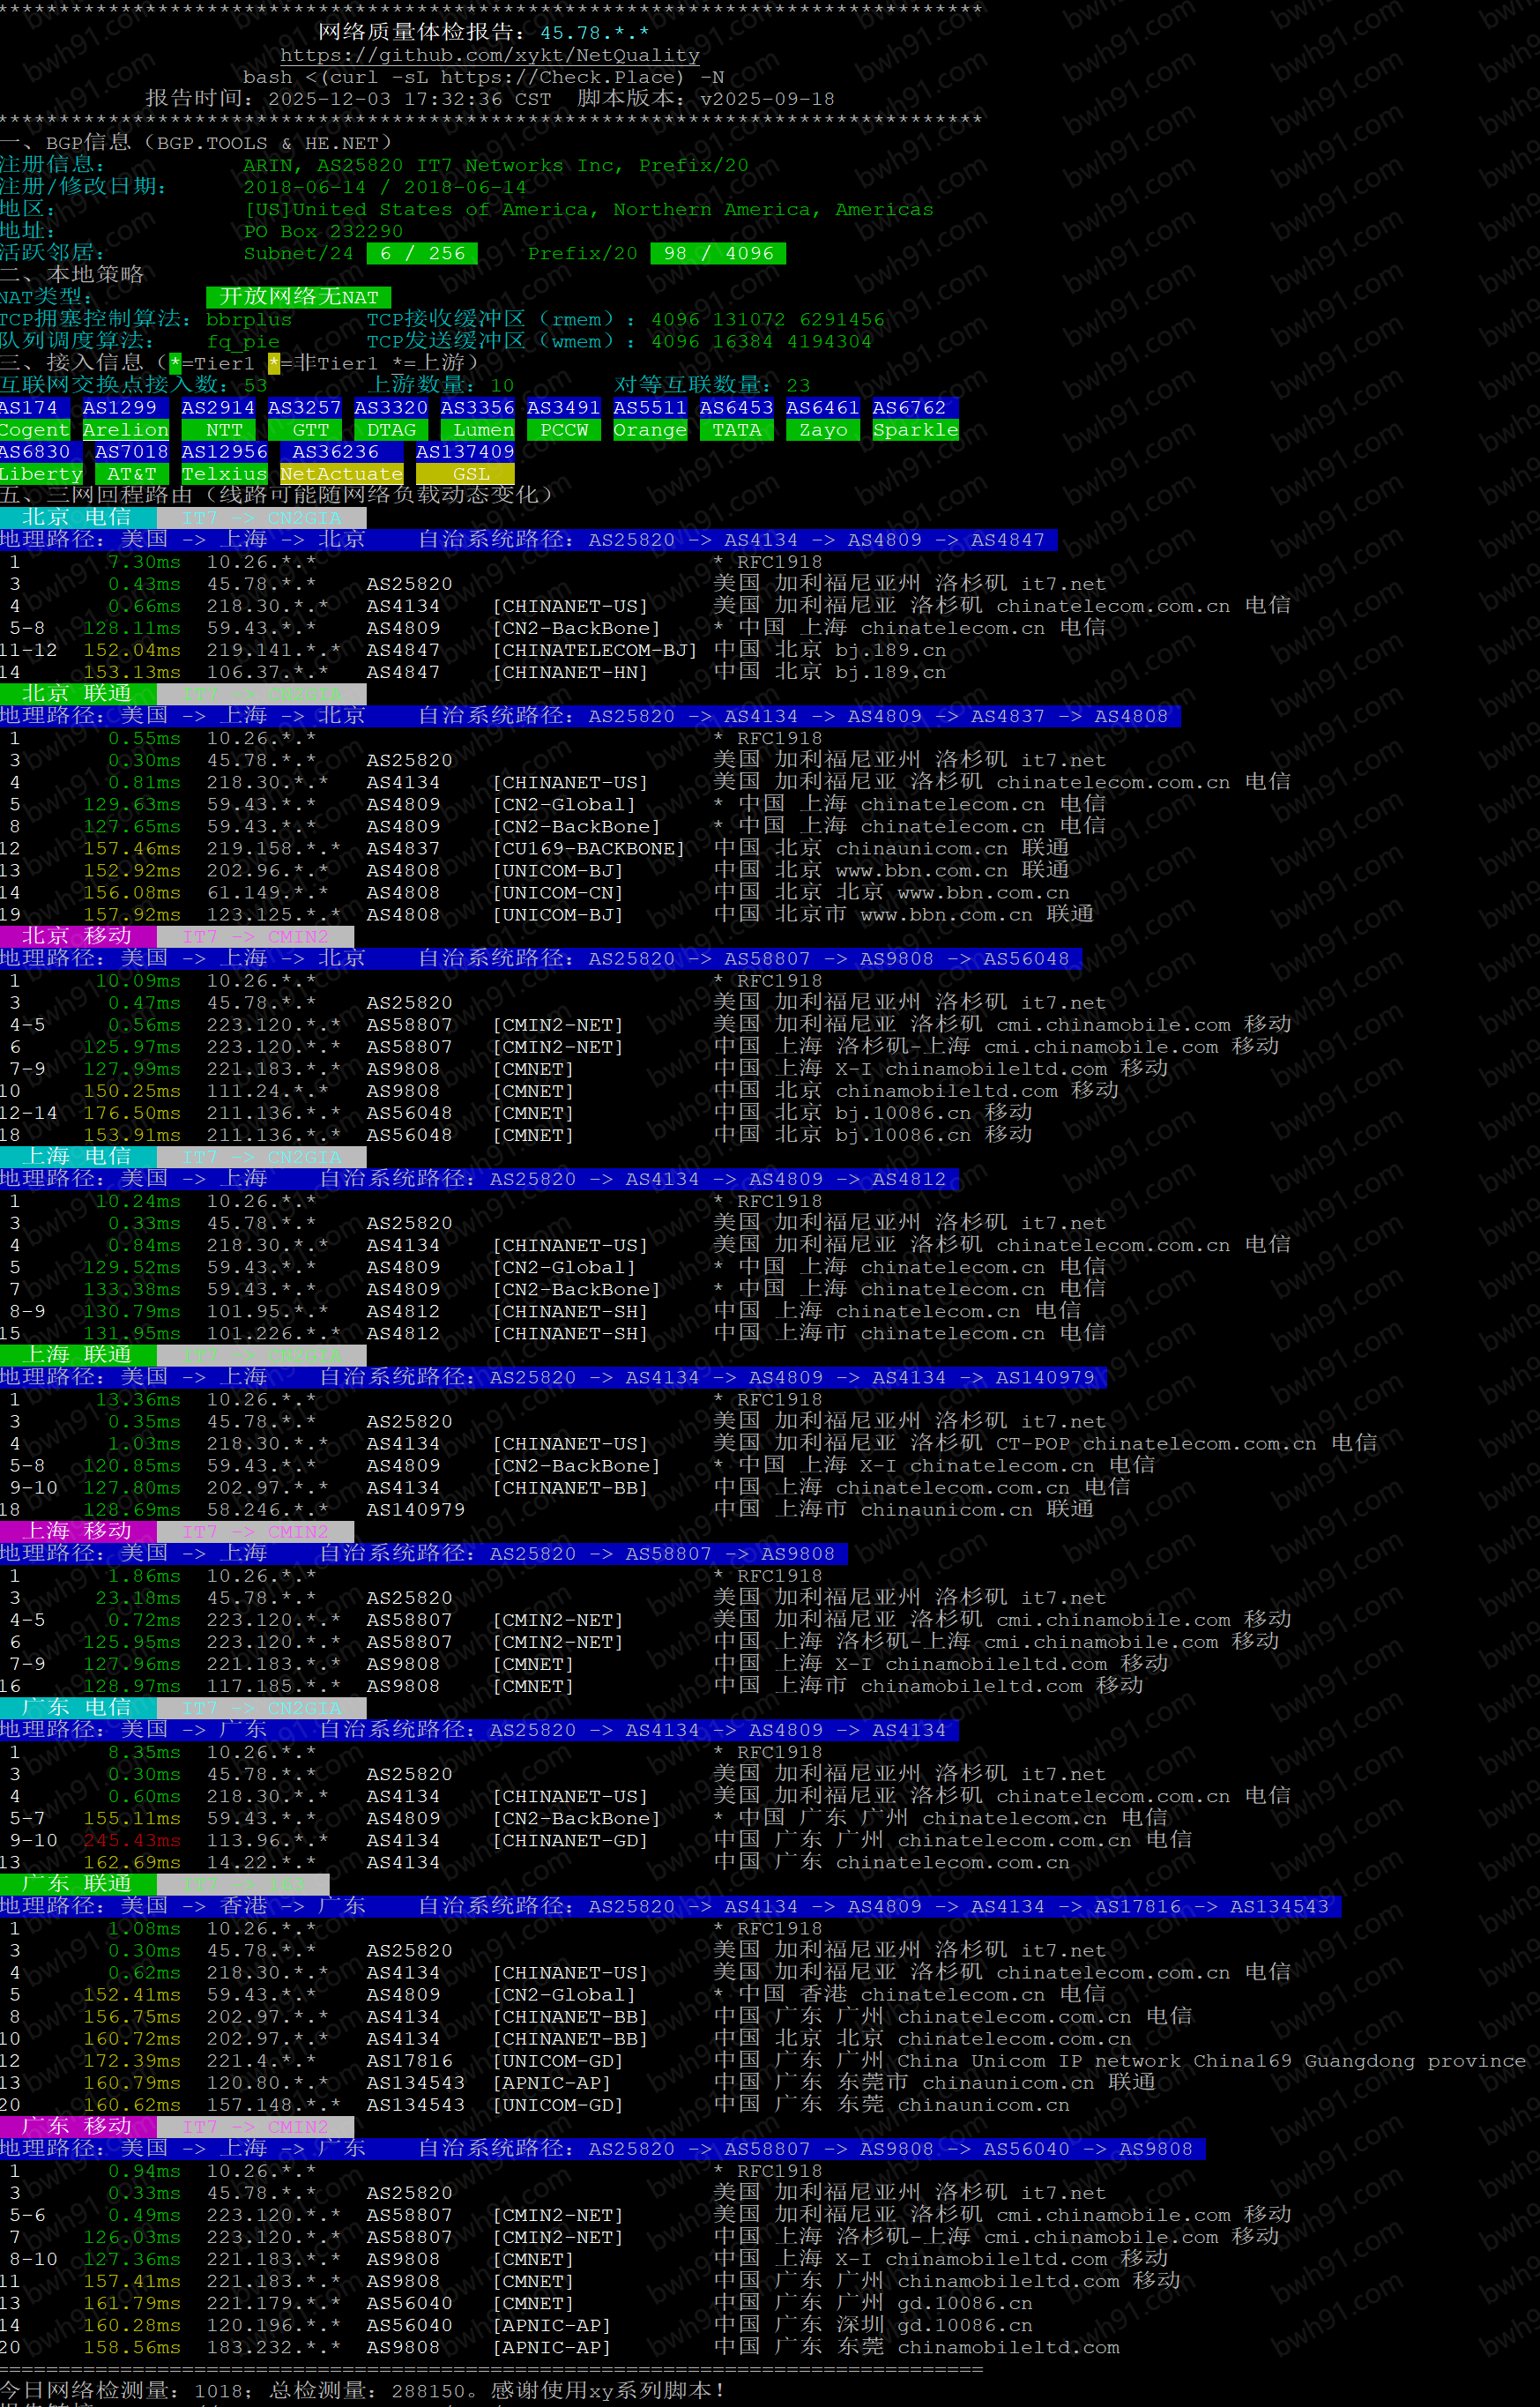1540x2407 pixels.
Task: Click the '北京 联通' route section header
Action: coord(77,693)
